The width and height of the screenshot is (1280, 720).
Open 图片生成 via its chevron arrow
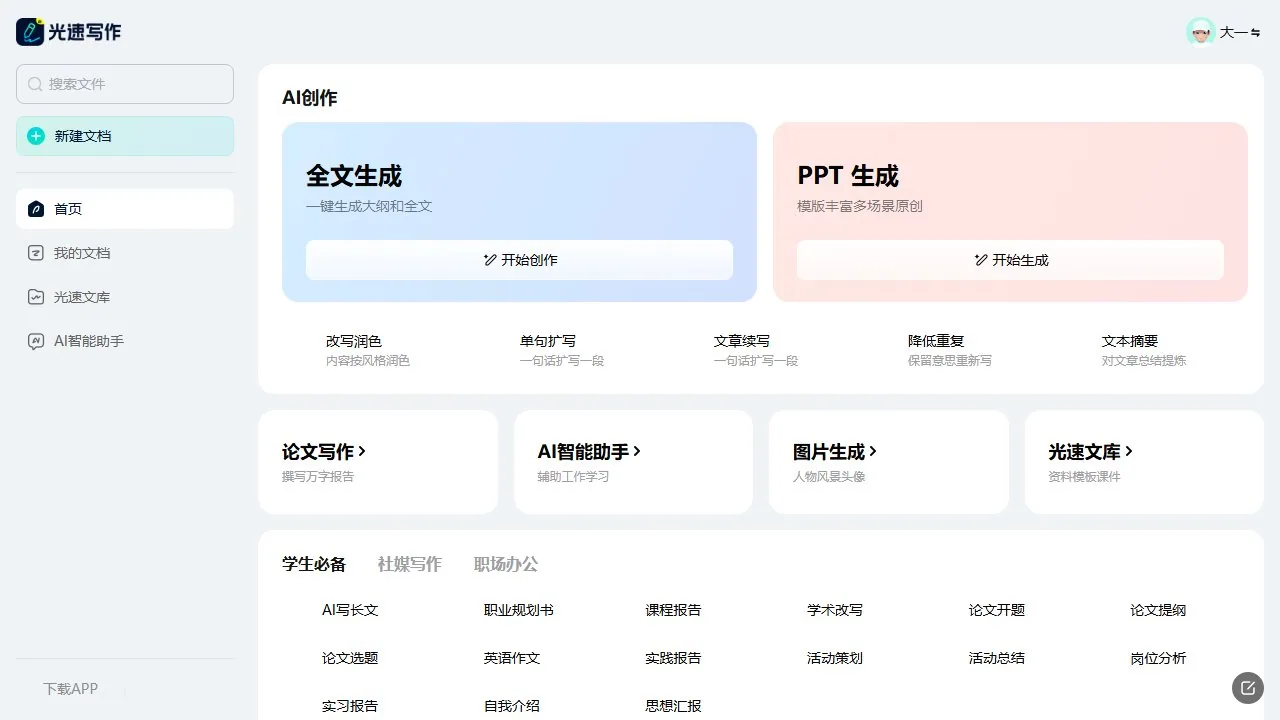click(873, 452)
